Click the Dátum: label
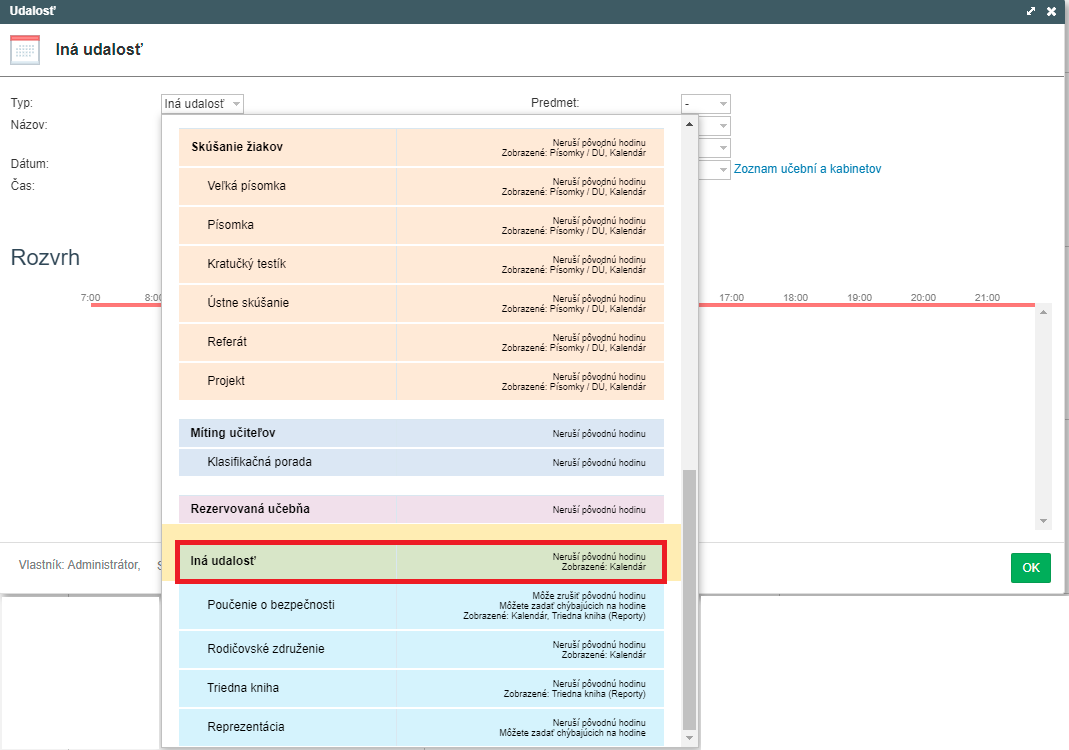Screen dimensions: 1069x750 pyautogui.click(x=29, y=164)
